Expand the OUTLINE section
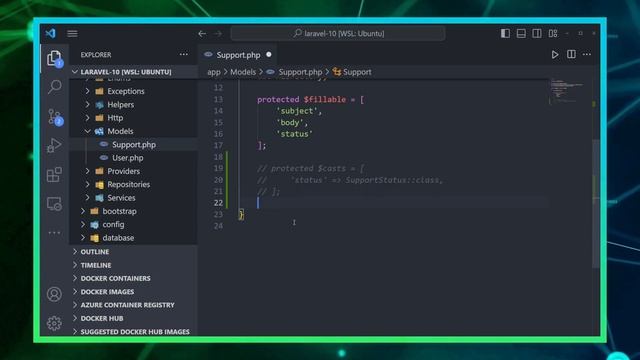640x360 pixels. pos(133,252)
